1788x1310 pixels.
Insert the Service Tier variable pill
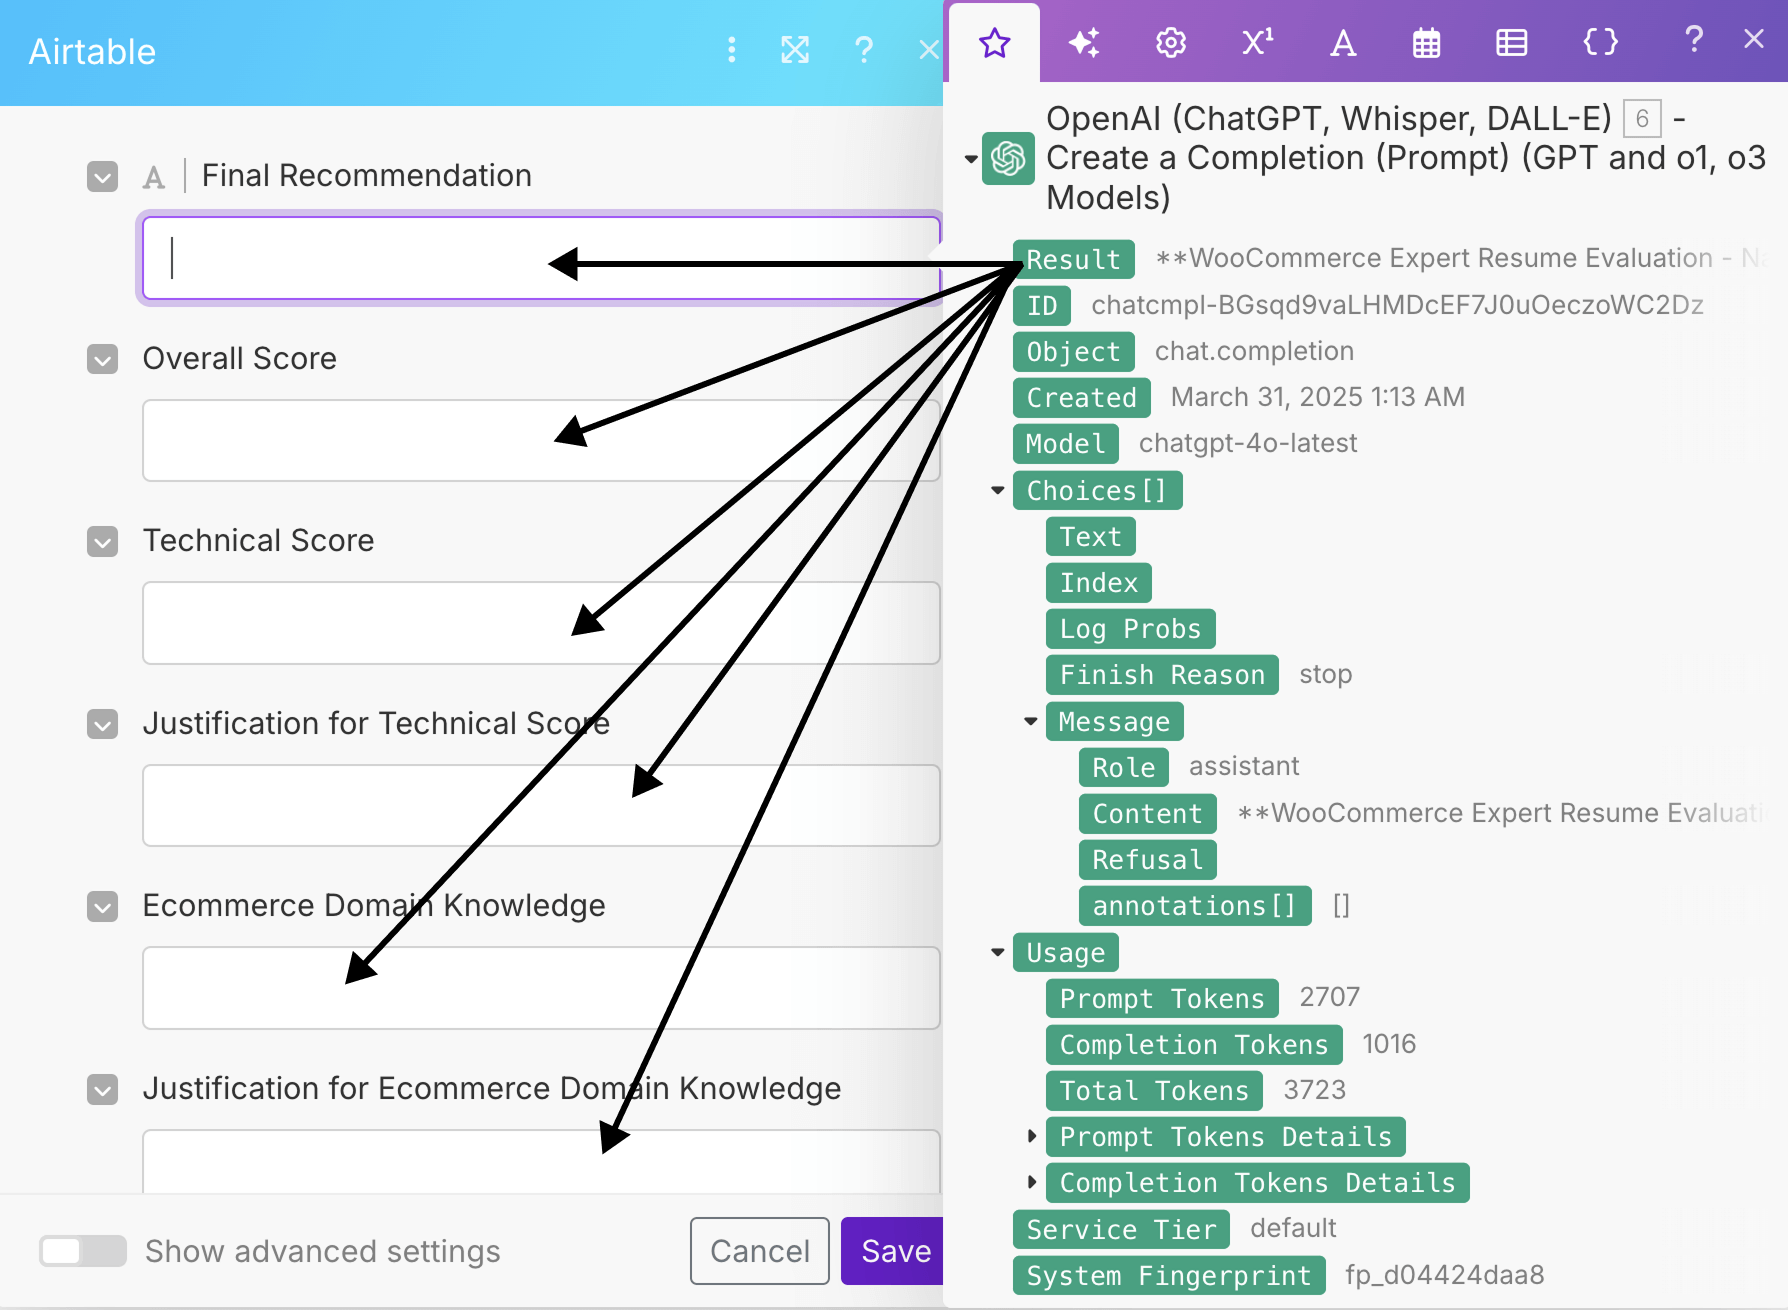click(1121, 1229)
